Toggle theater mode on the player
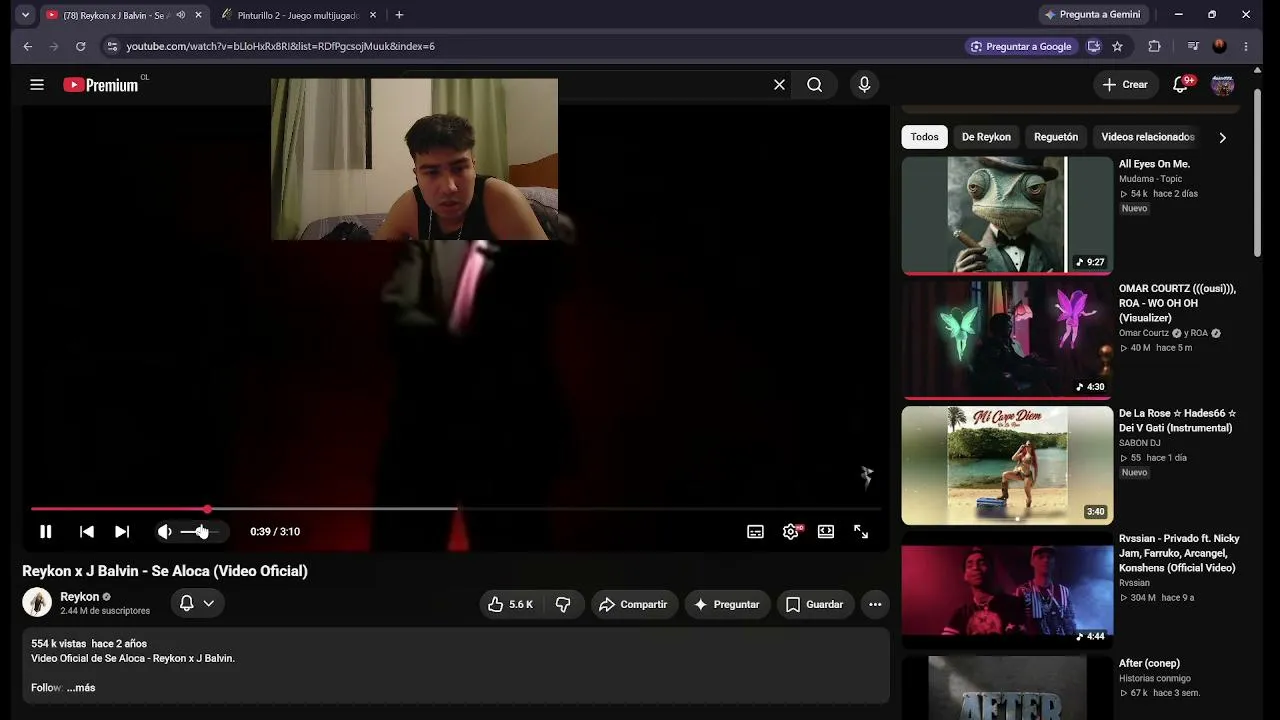Screen dimensions: 1280x720 826,532
